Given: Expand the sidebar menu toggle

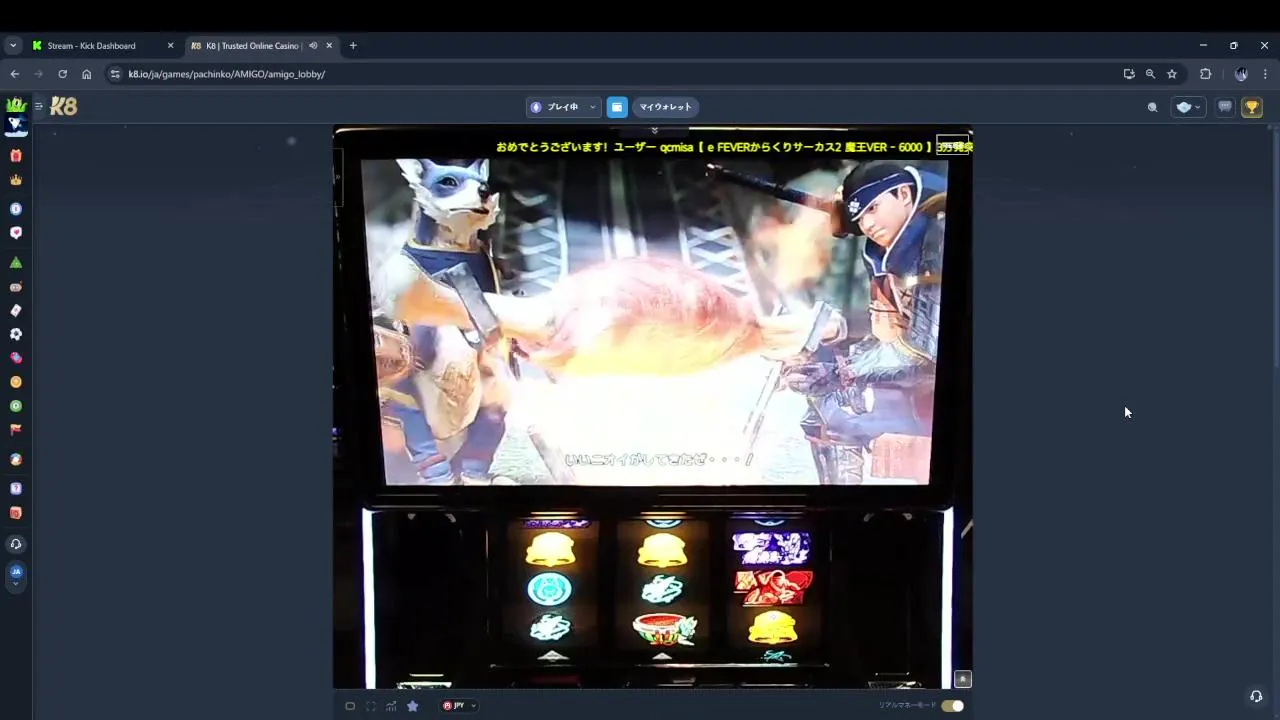Looking at the screenshot, I should (38, 106).
